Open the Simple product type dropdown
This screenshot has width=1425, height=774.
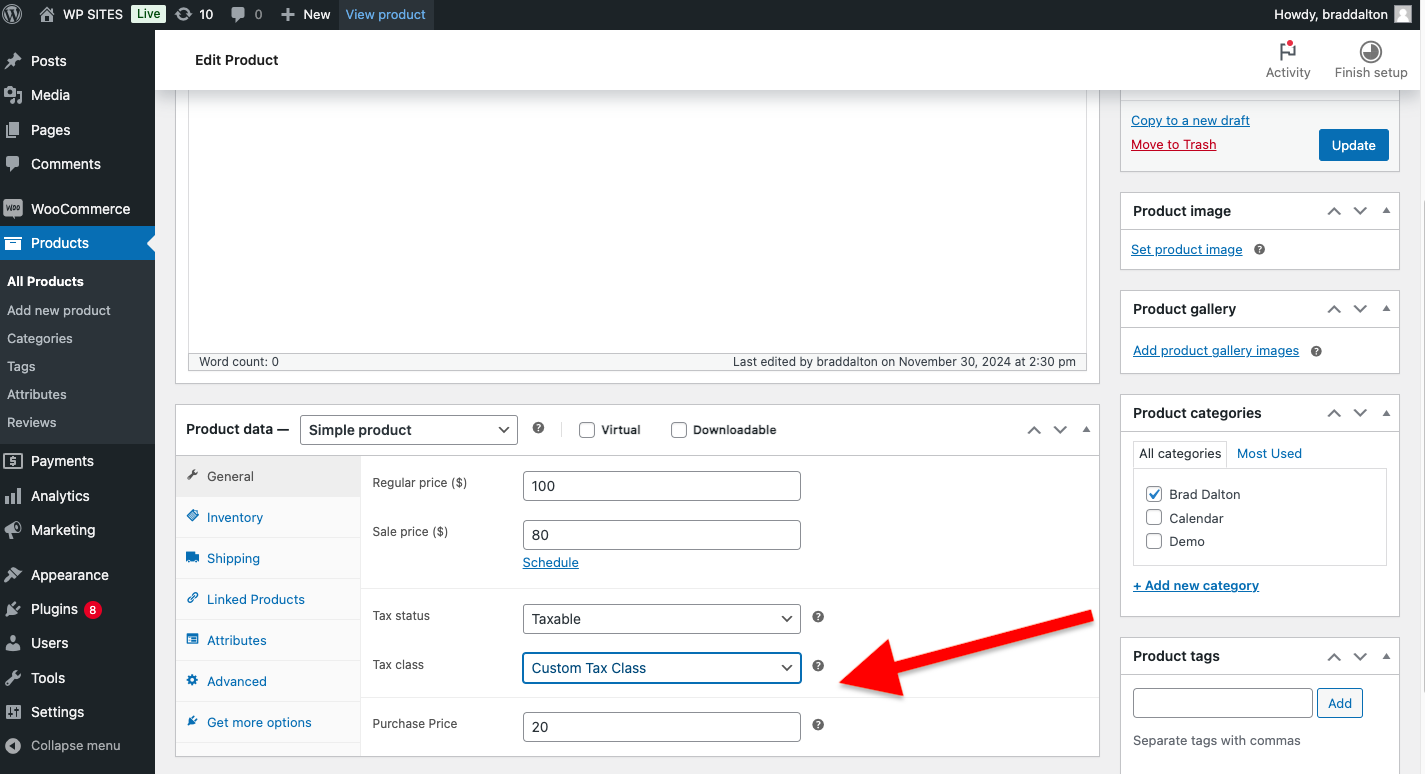(x=408, y=430)
